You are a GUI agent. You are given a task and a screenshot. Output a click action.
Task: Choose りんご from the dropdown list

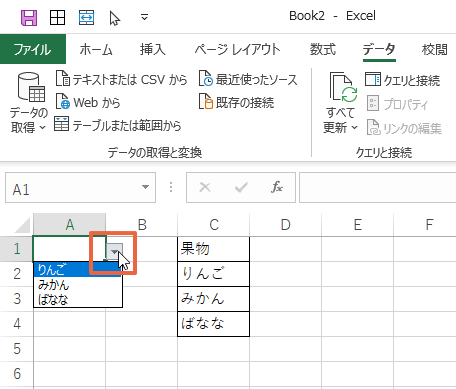pos(78,269)
